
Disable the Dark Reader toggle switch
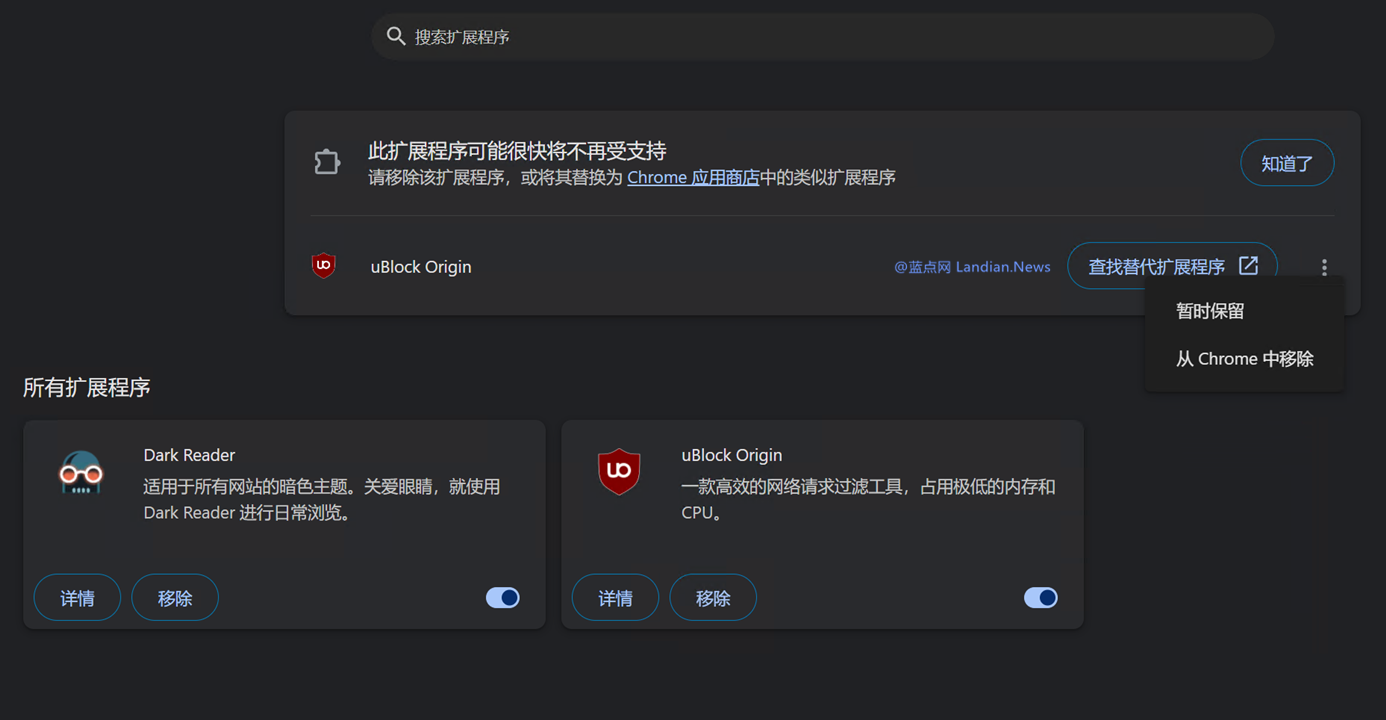(502, 598)
